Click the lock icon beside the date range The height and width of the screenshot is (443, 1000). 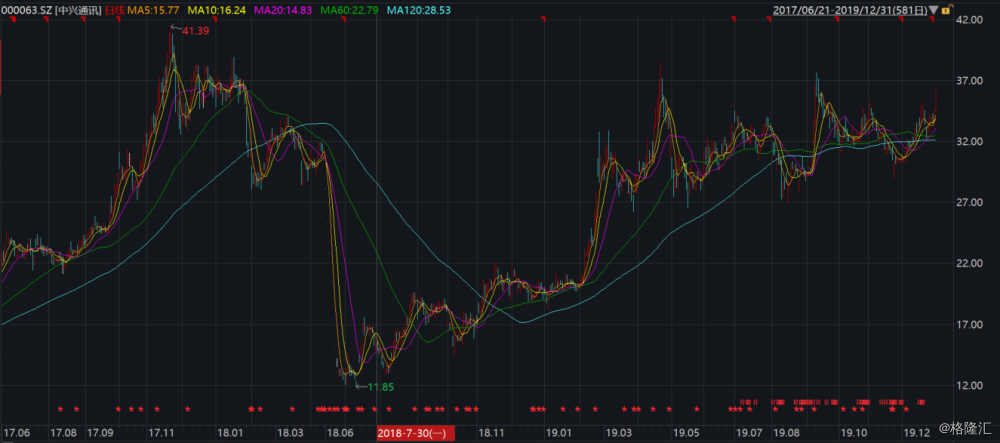(947, 10)
